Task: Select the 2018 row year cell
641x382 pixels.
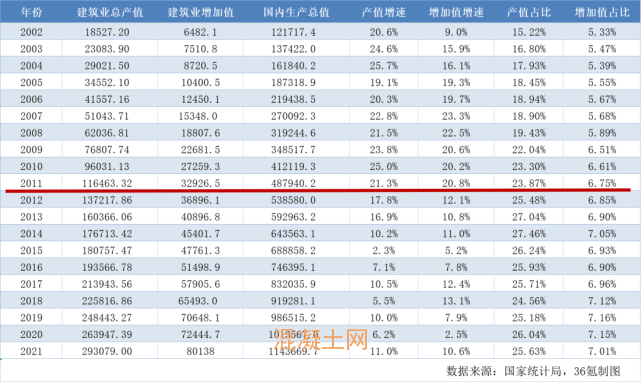Action: 31,301
